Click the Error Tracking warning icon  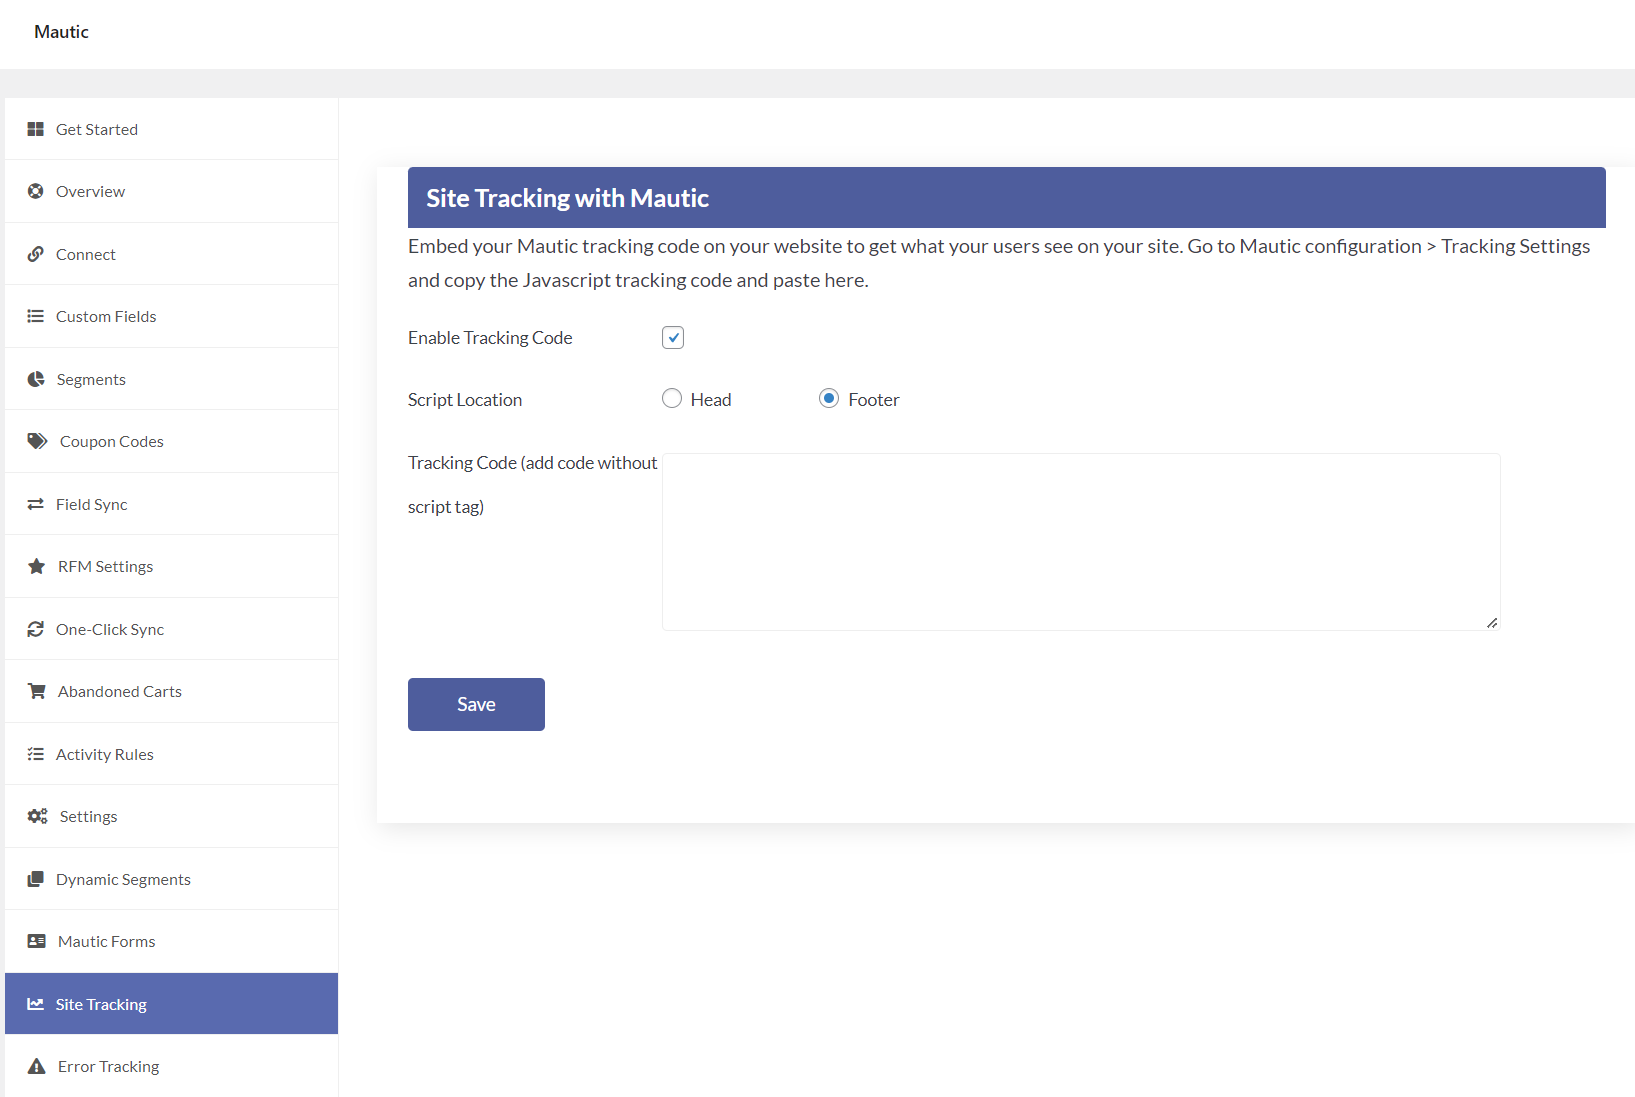coord(37,1066)
